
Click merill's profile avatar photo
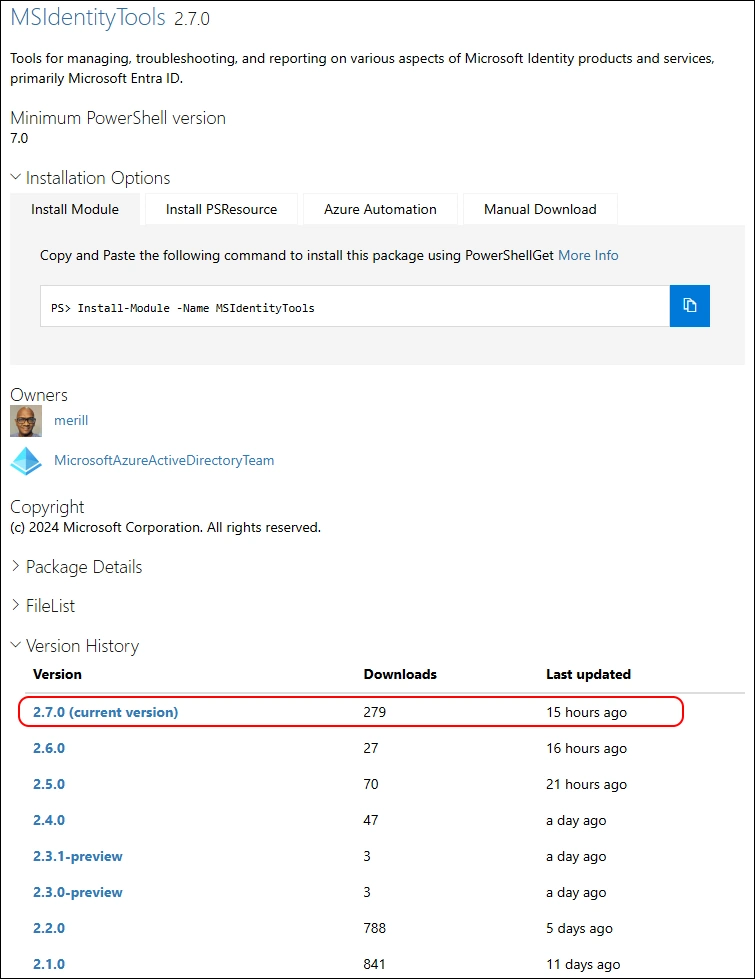click(x=26, y=421)
